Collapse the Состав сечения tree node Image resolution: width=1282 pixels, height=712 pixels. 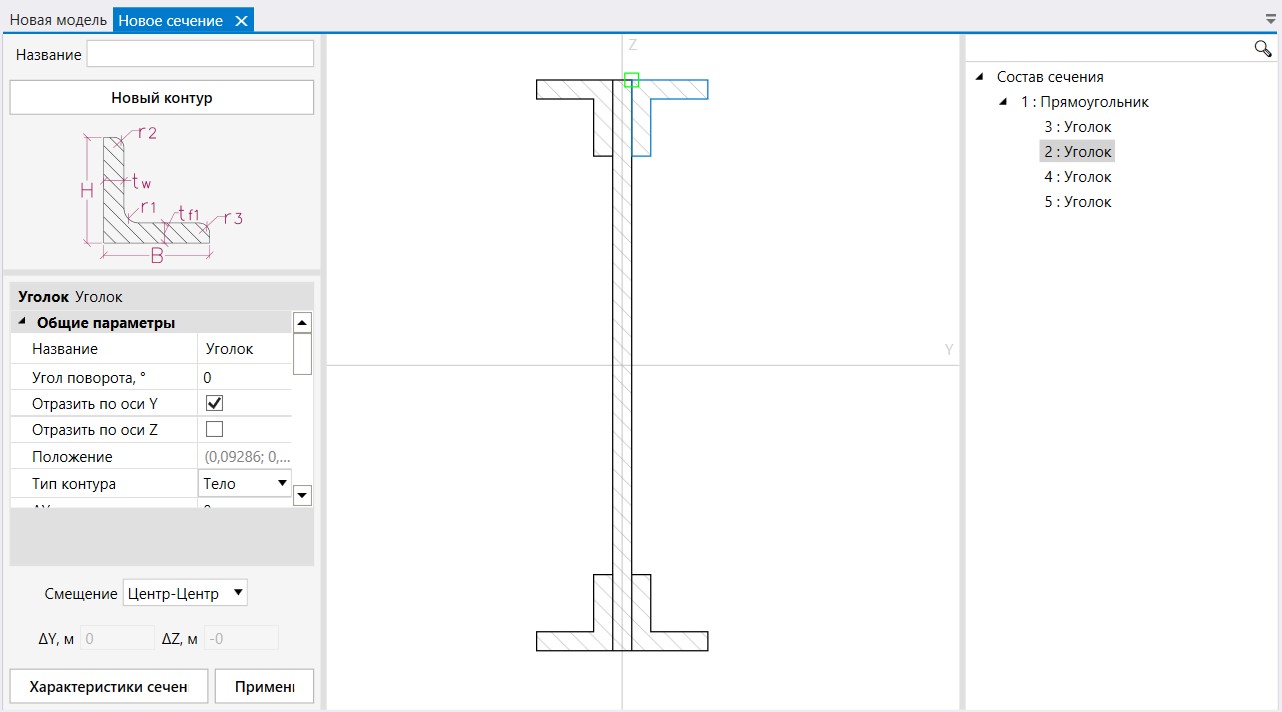tap(979, 76)
